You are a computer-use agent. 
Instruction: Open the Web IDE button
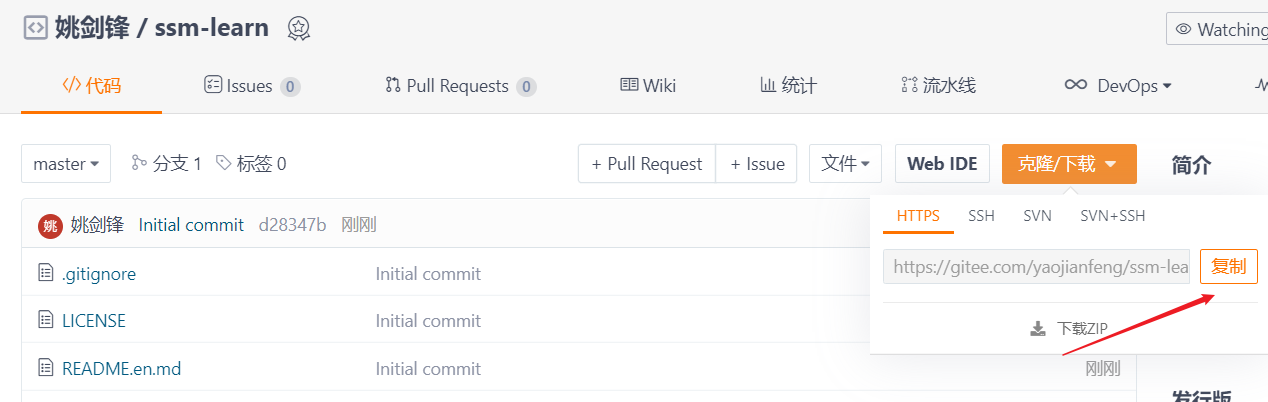tap(942, 164)
